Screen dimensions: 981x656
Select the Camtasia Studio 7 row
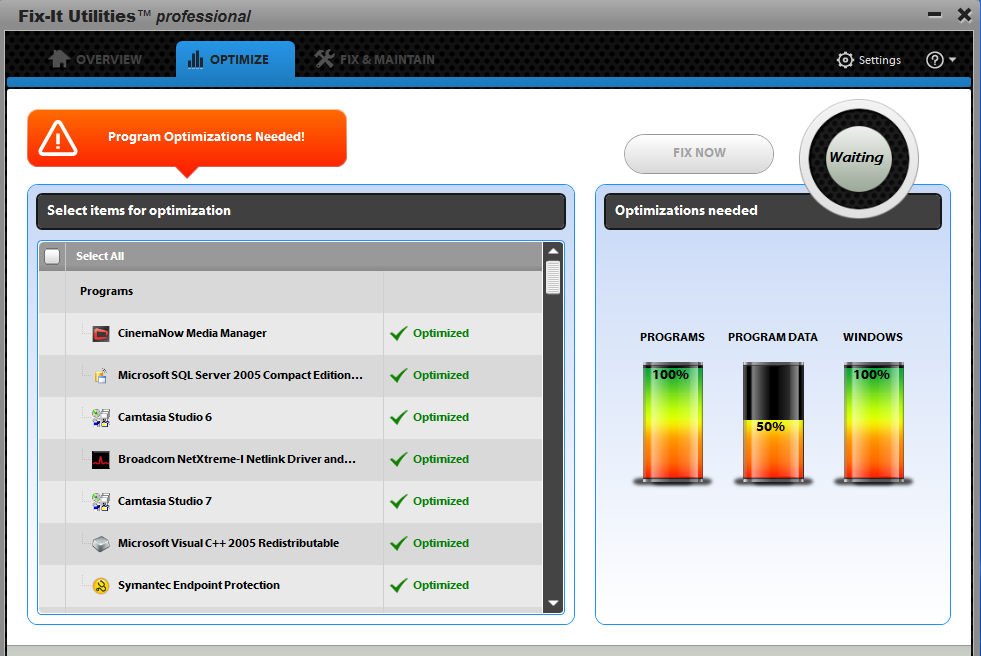tap(290, 501)
